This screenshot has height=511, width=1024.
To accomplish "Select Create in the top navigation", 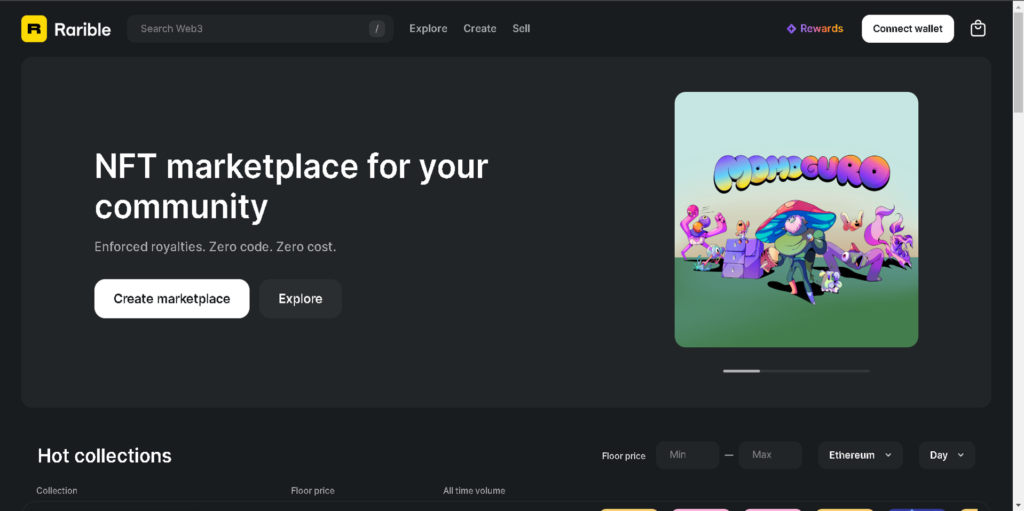I will point(479,29).
